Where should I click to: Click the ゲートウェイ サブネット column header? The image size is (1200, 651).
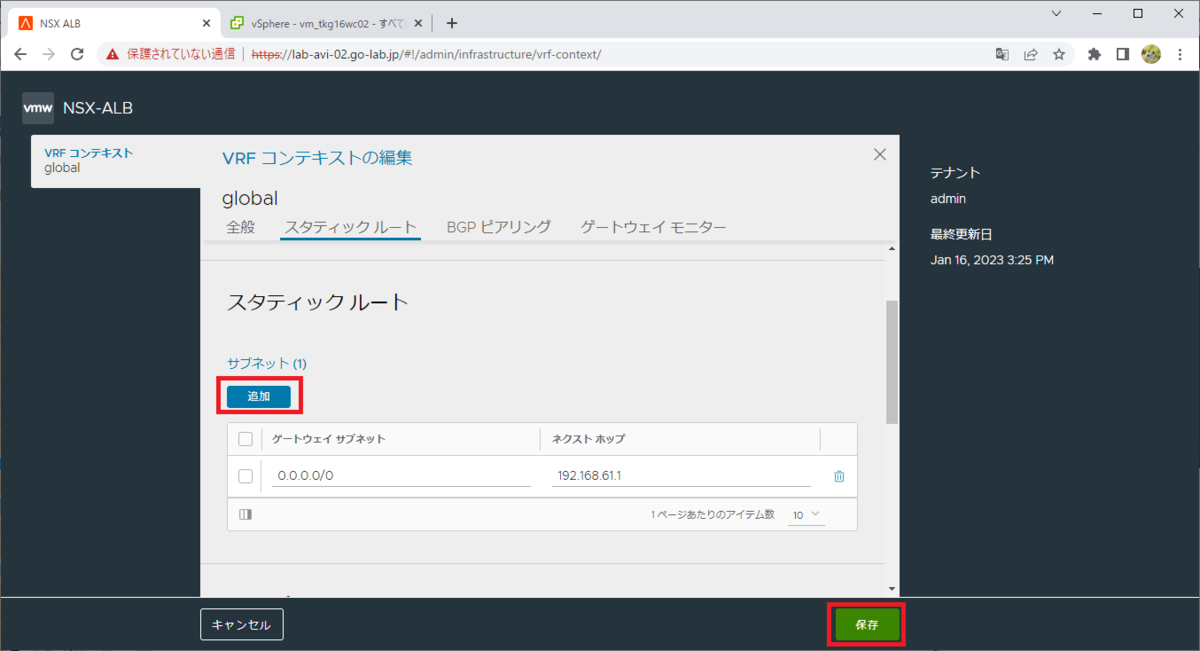coord(329,439)
